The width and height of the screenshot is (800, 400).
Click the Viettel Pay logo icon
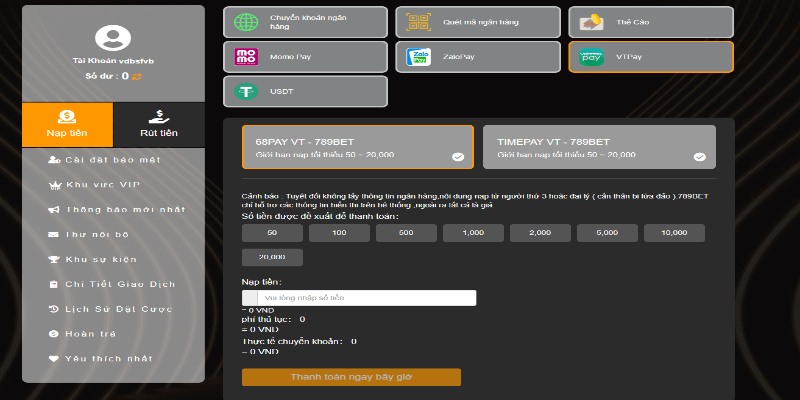[591, 57]
